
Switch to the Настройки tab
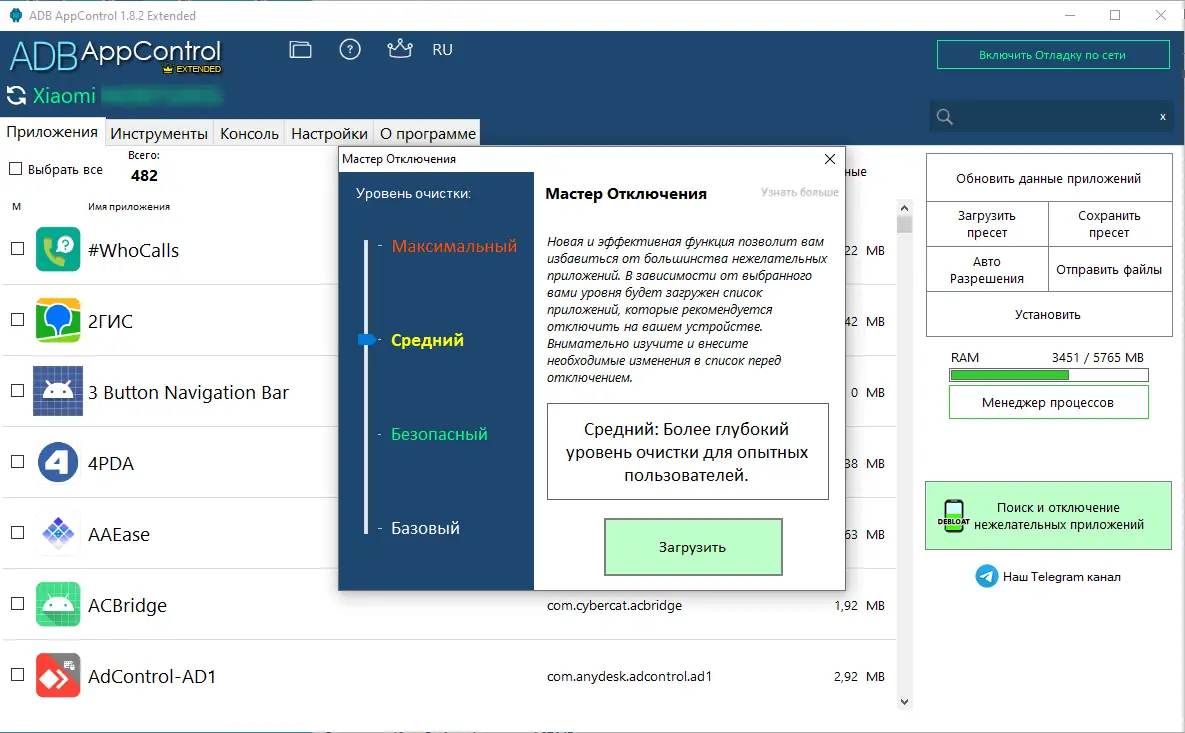coord(330,132)
